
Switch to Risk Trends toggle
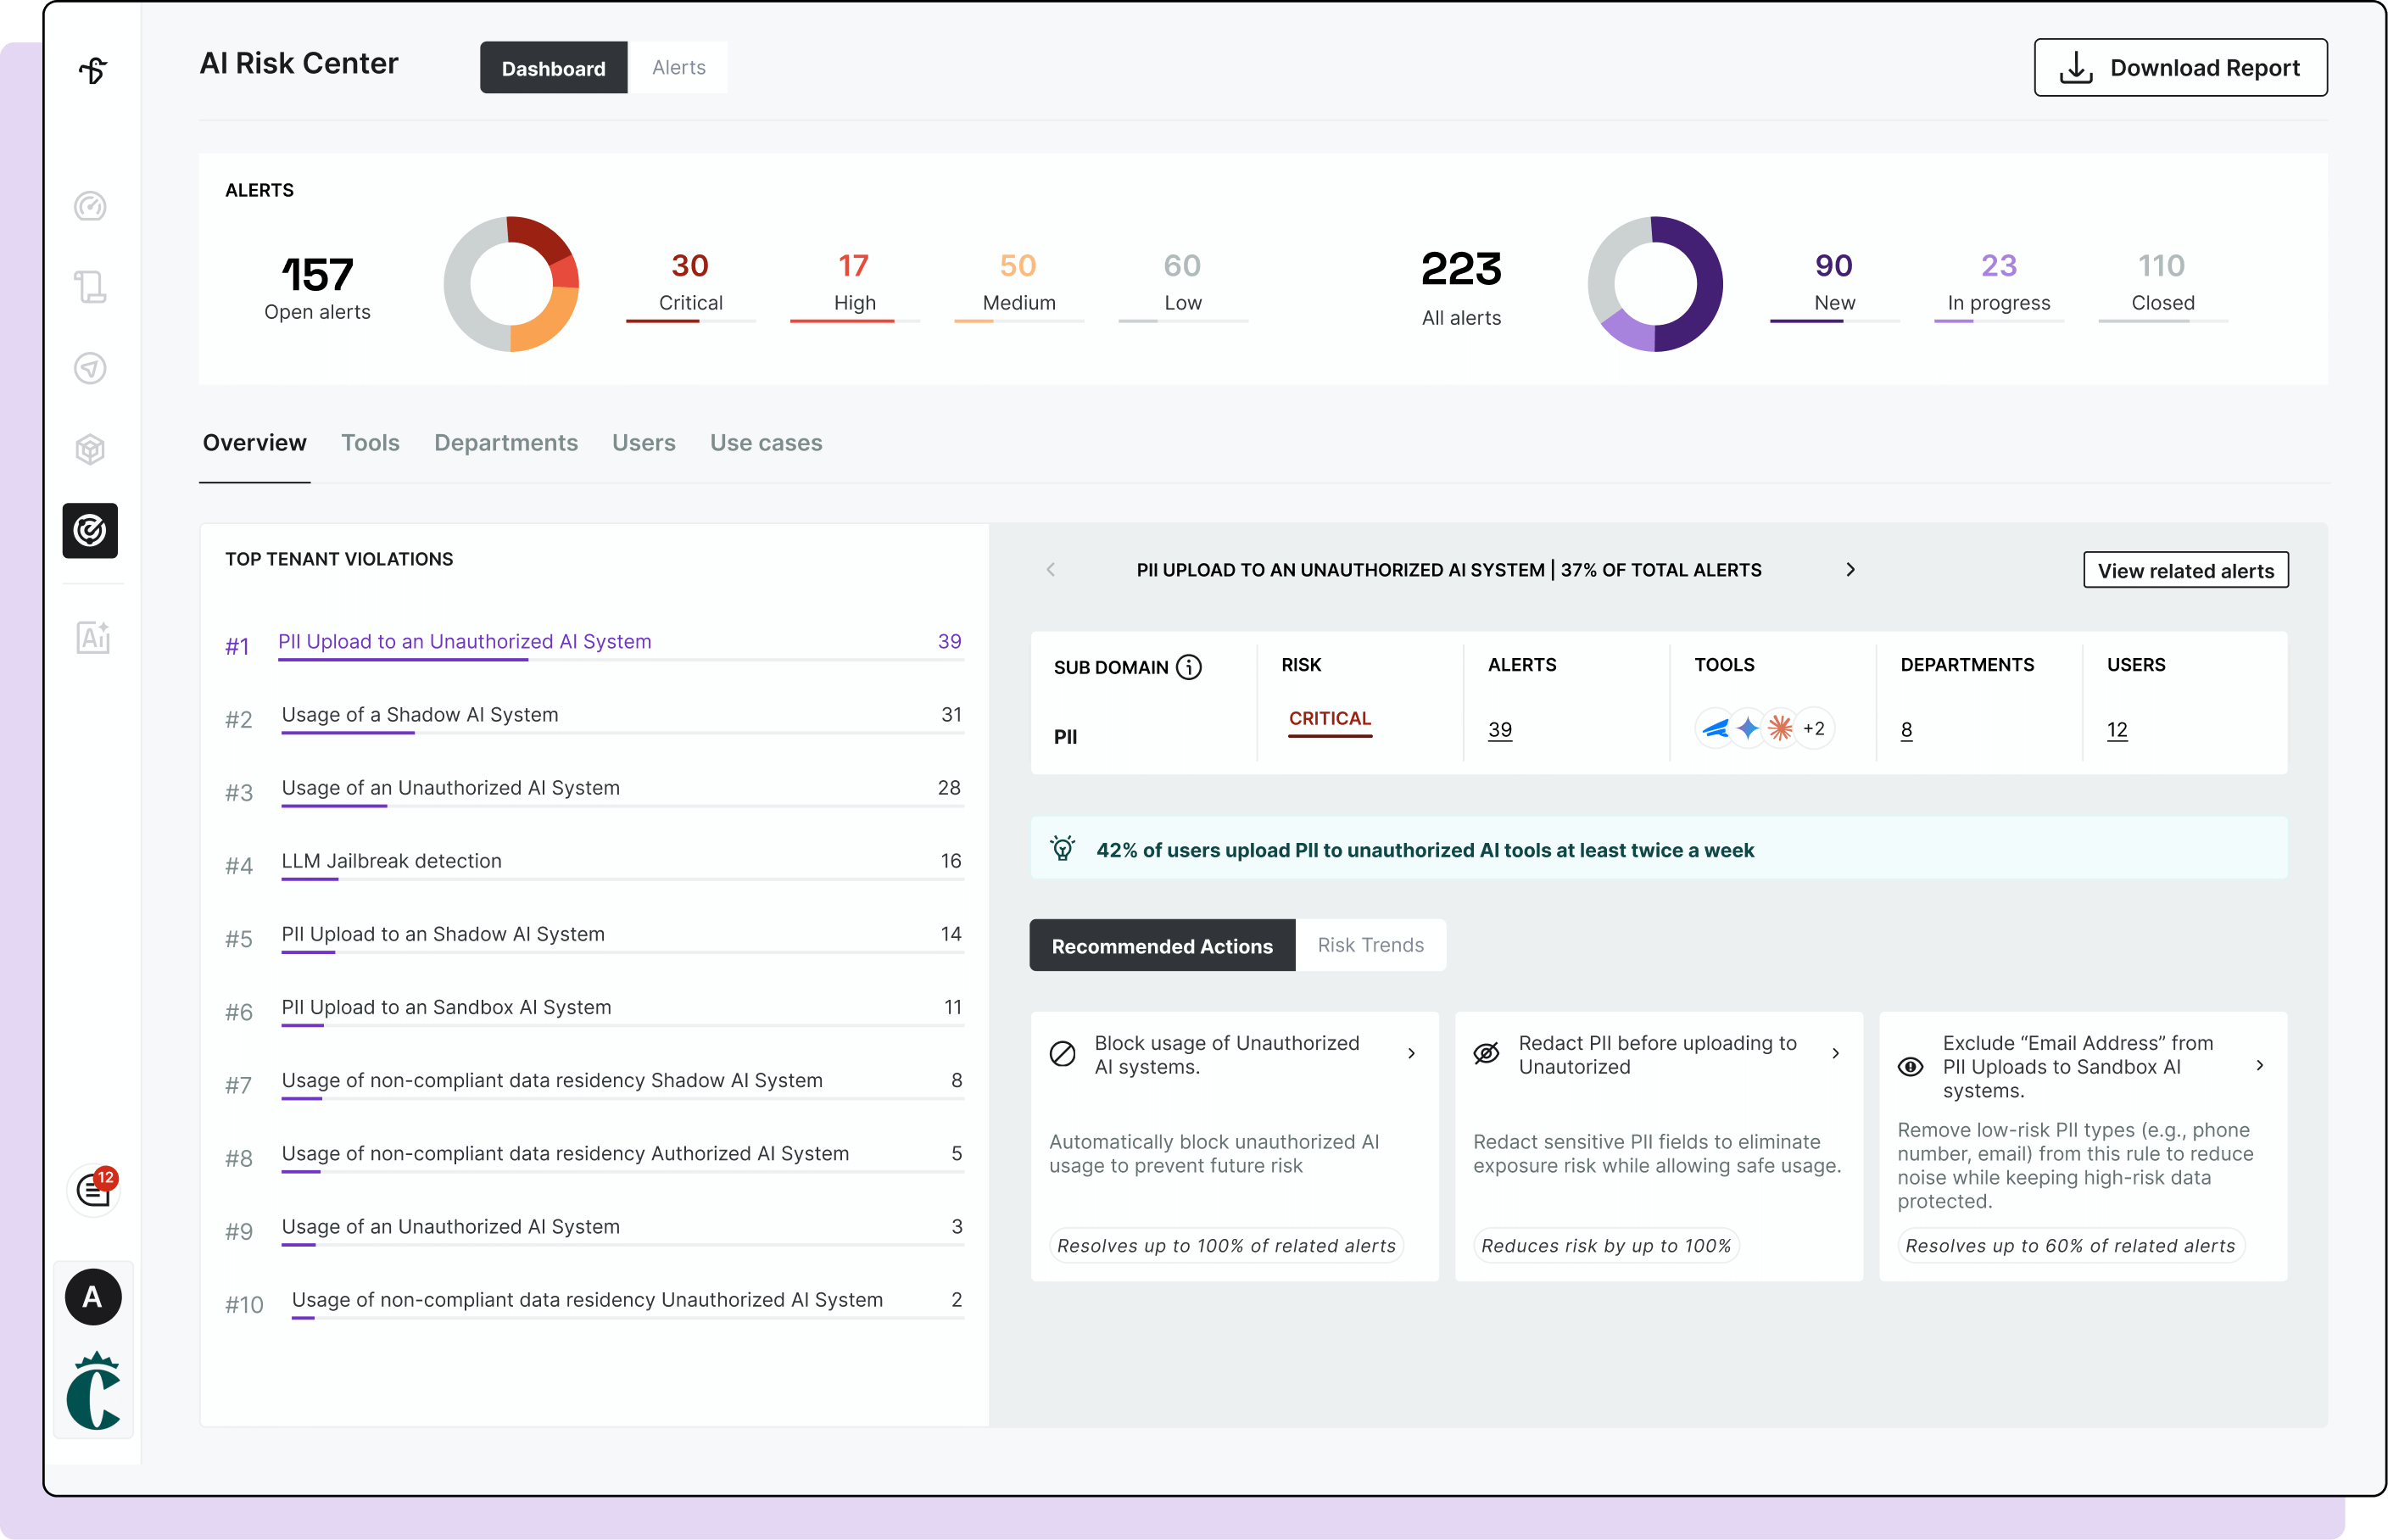1370,945
